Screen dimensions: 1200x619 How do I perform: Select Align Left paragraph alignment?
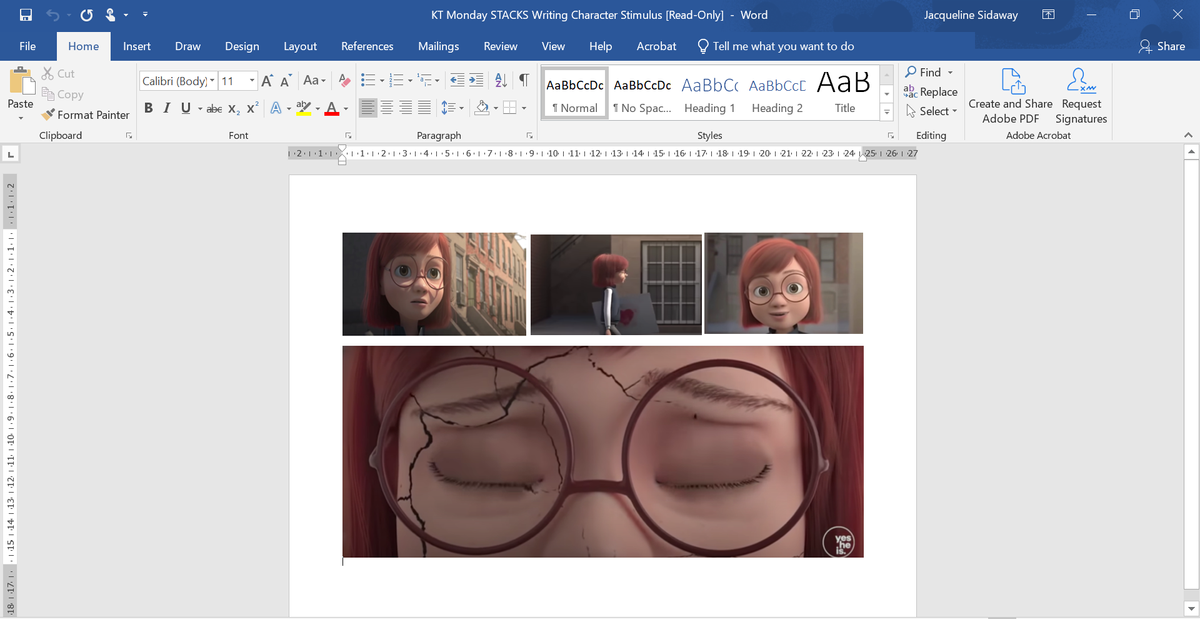click(369, 108)
